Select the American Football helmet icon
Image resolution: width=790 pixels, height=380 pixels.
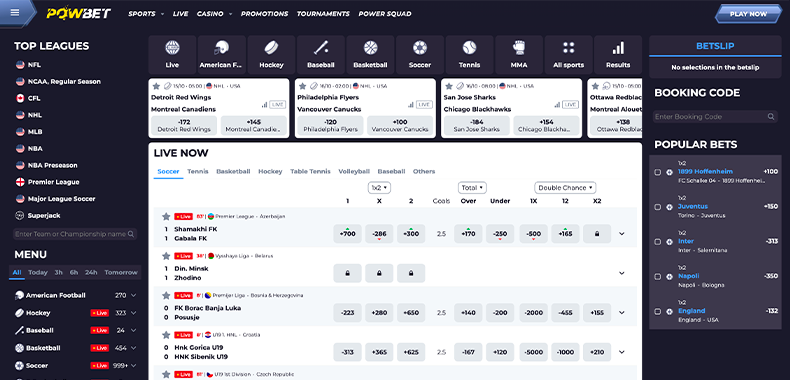[222, 48]
